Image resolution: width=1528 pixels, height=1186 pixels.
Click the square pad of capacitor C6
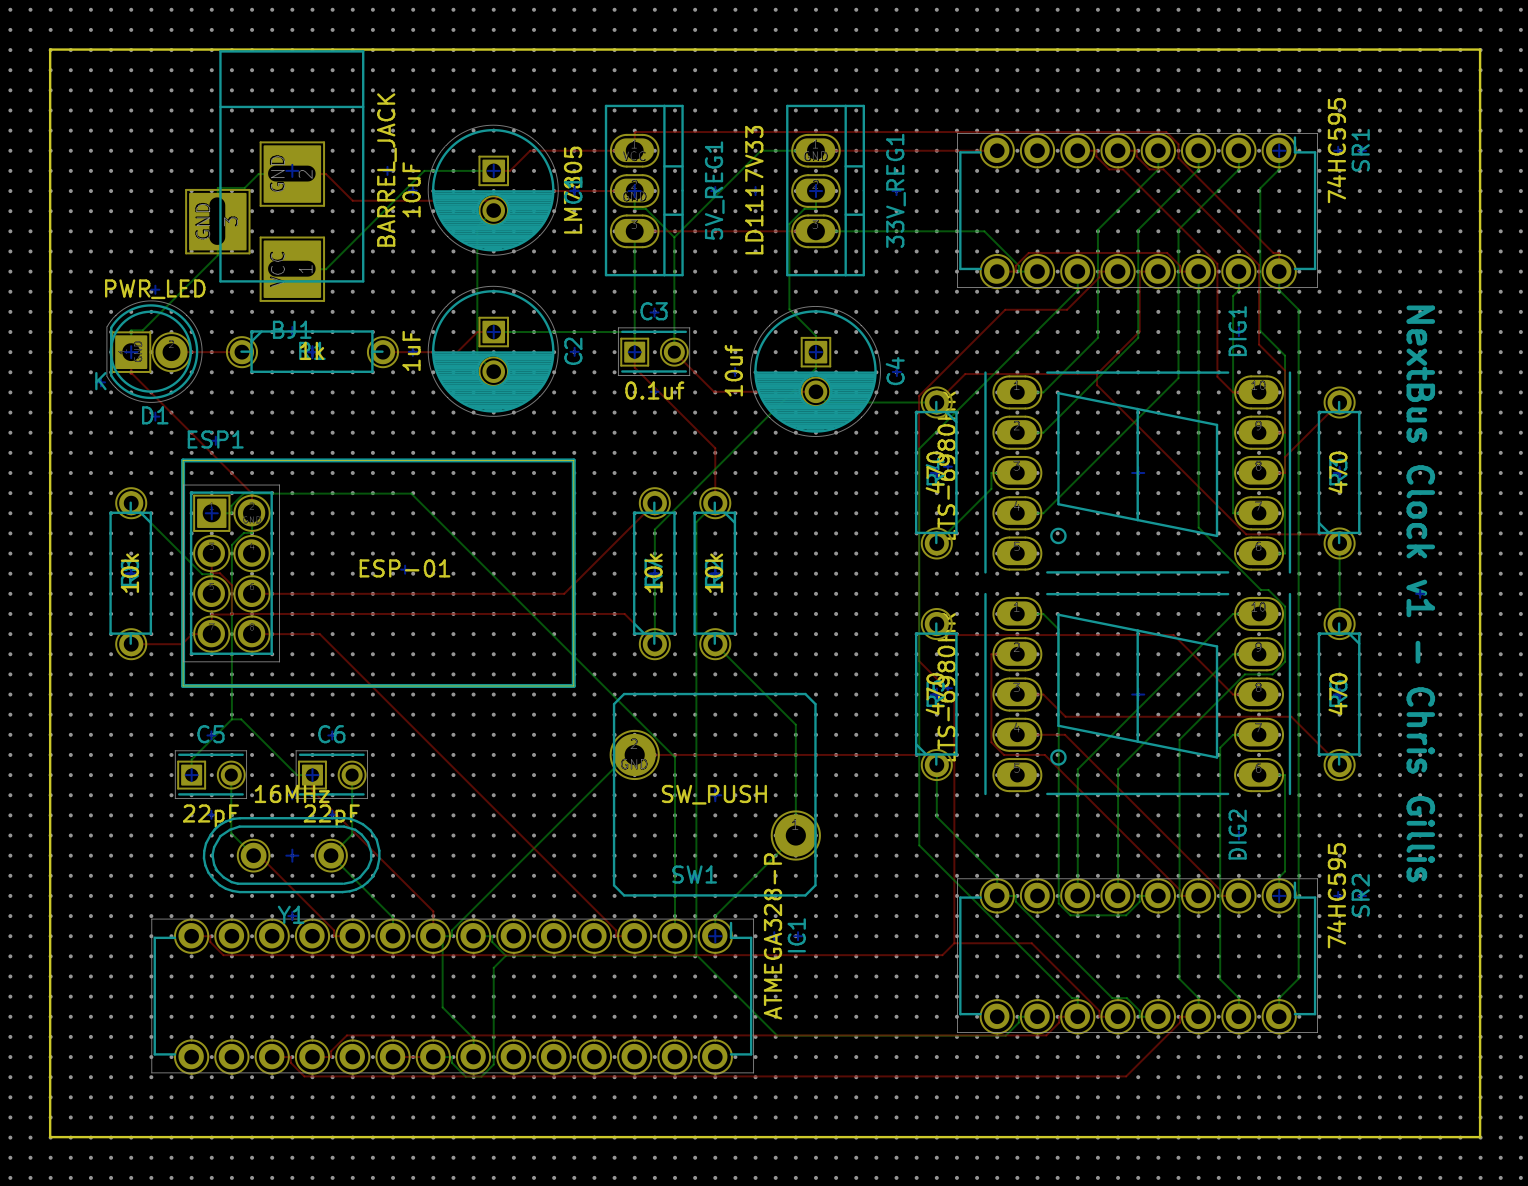312,775
